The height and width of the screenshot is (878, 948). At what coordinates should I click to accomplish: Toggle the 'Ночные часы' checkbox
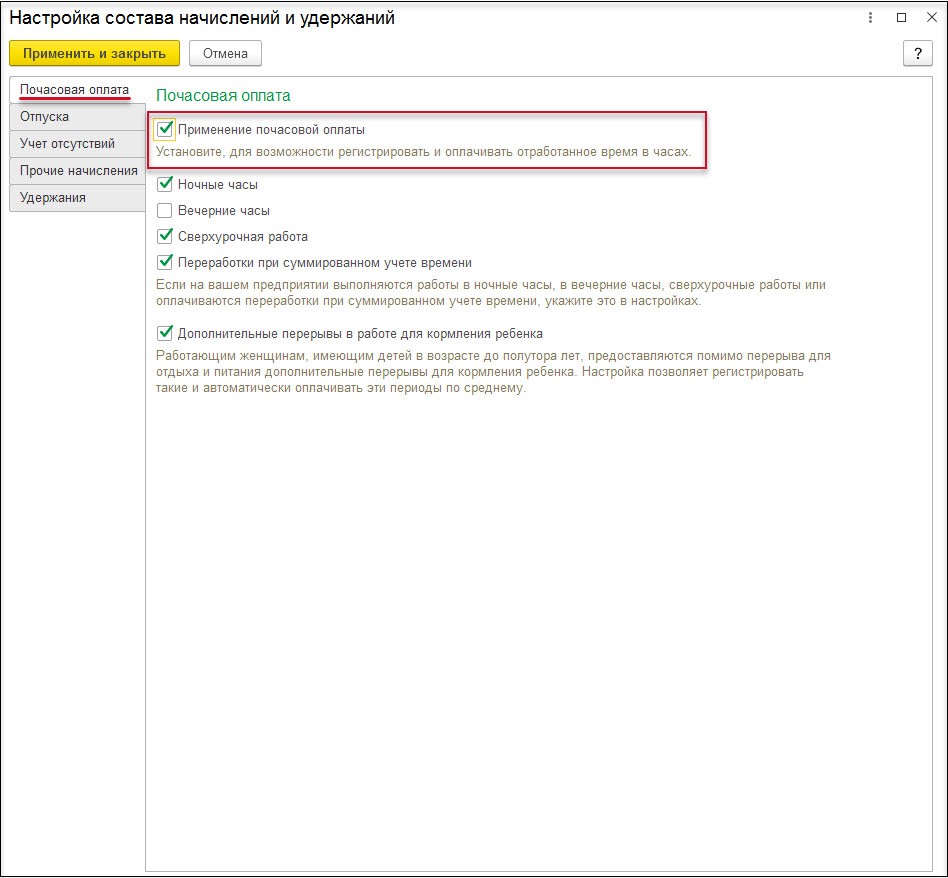tap(164, 184)
